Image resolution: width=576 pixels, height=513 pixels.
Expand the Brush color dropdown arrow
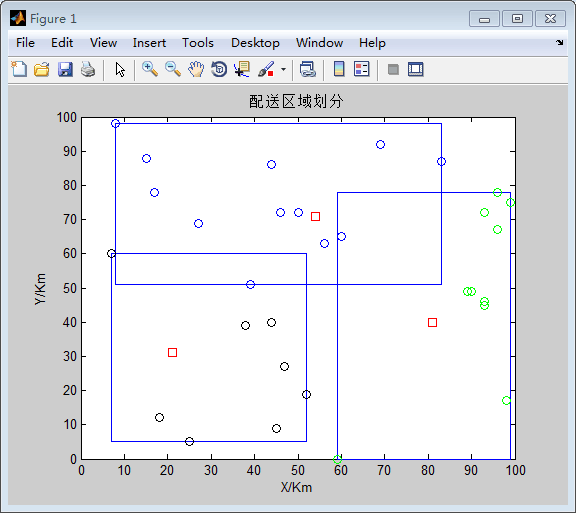click(283, 69)
